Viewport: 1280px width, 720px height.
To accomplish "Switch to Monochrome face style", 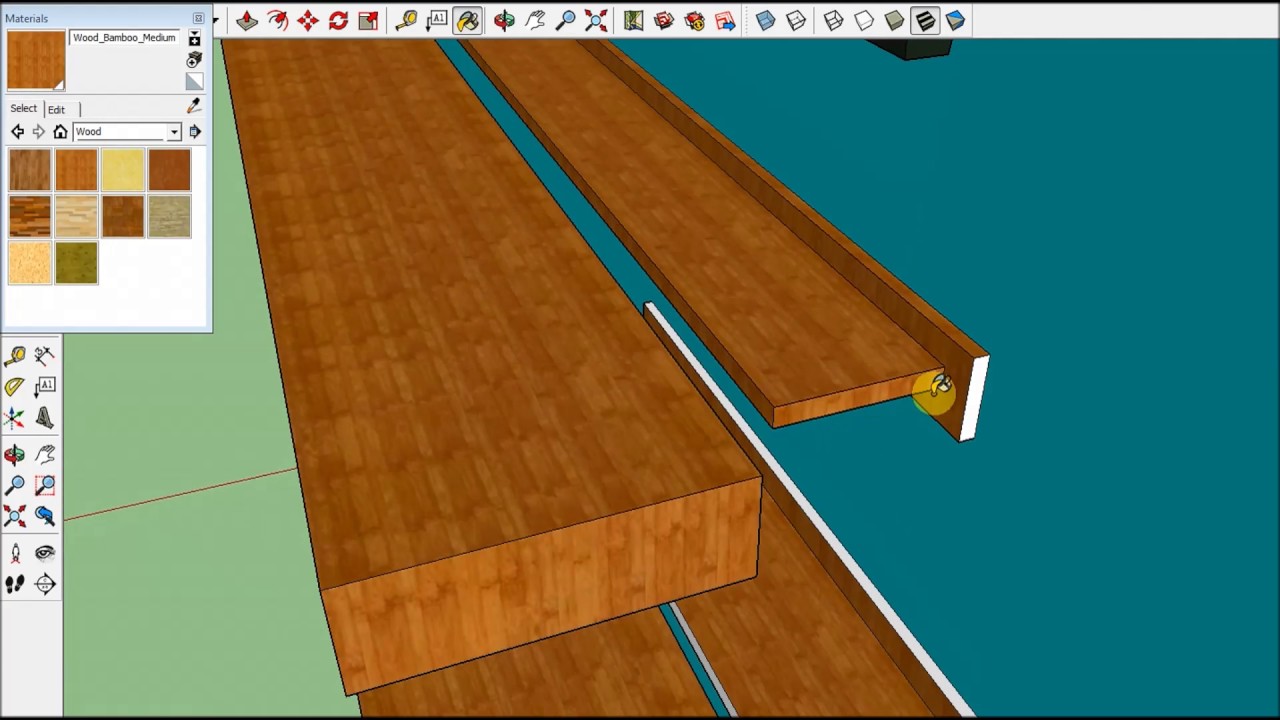I will pyautogui.click(x=955, y=20).
